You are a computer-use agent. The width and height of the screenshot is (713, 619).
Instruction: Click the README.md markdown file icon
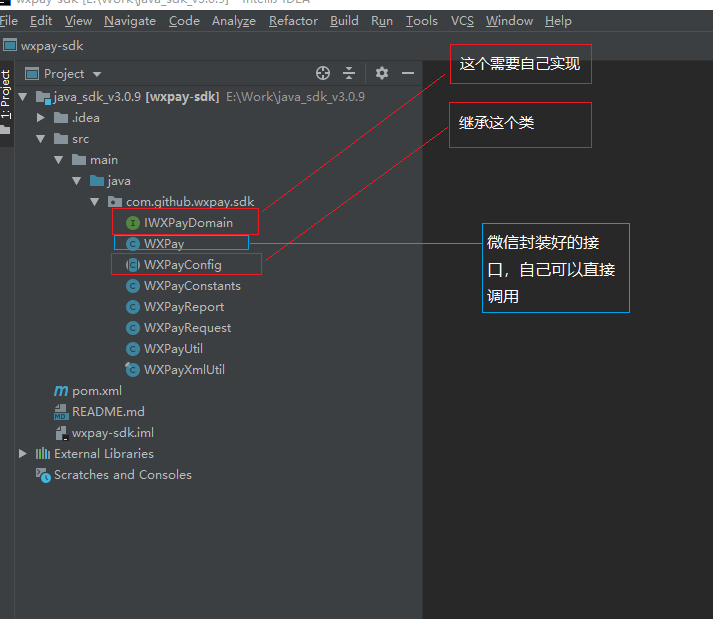(61, 412)
